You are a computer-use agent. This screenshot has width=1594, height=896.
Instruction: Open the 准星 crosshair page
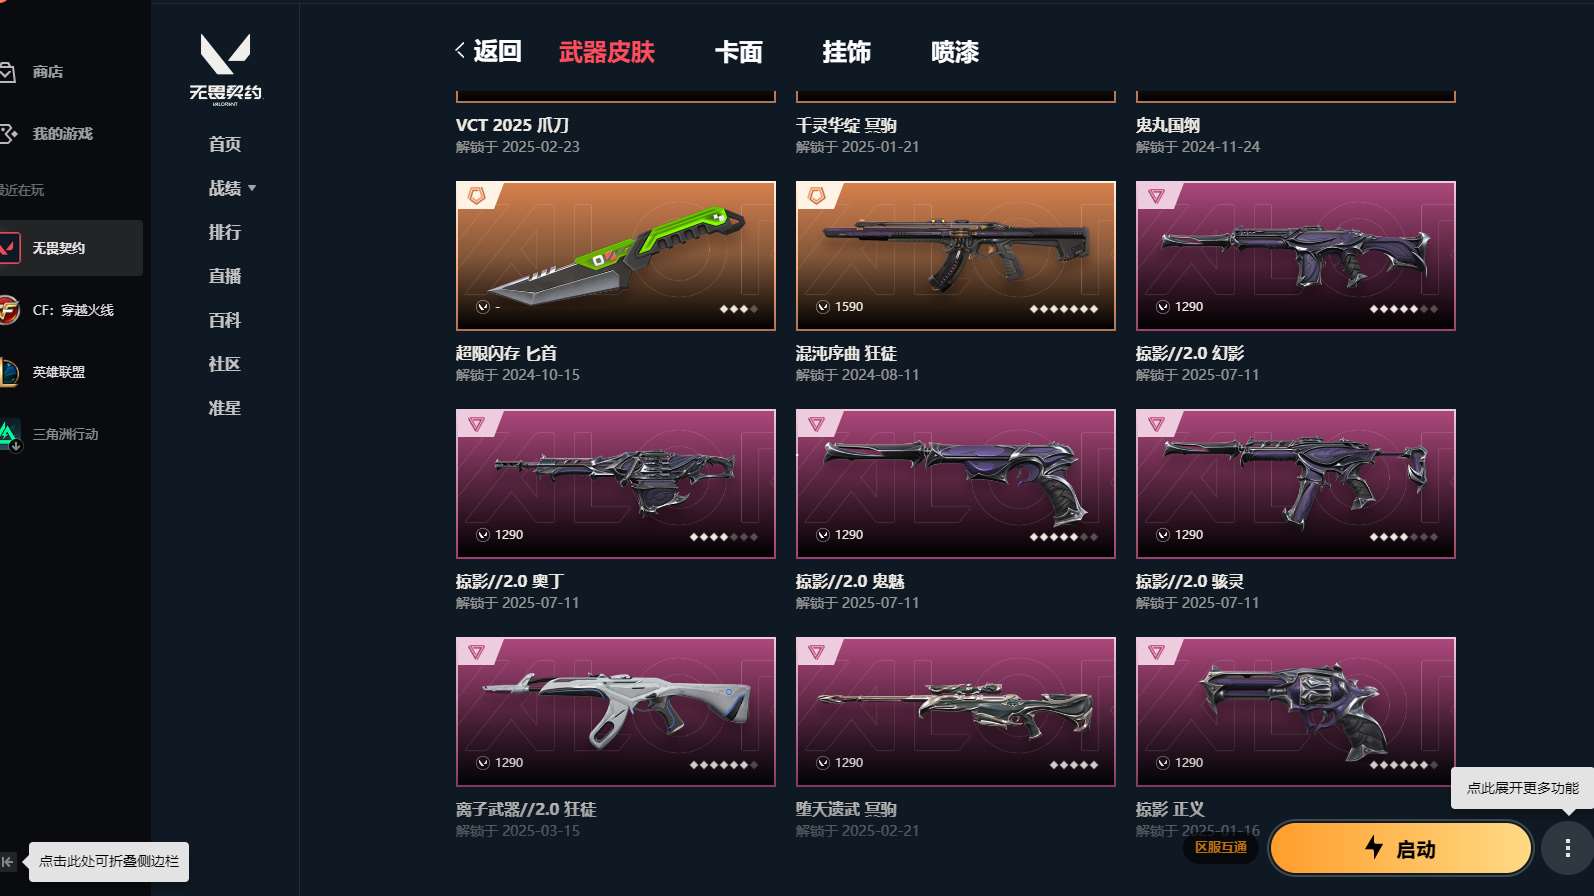[x=224, y=408]
